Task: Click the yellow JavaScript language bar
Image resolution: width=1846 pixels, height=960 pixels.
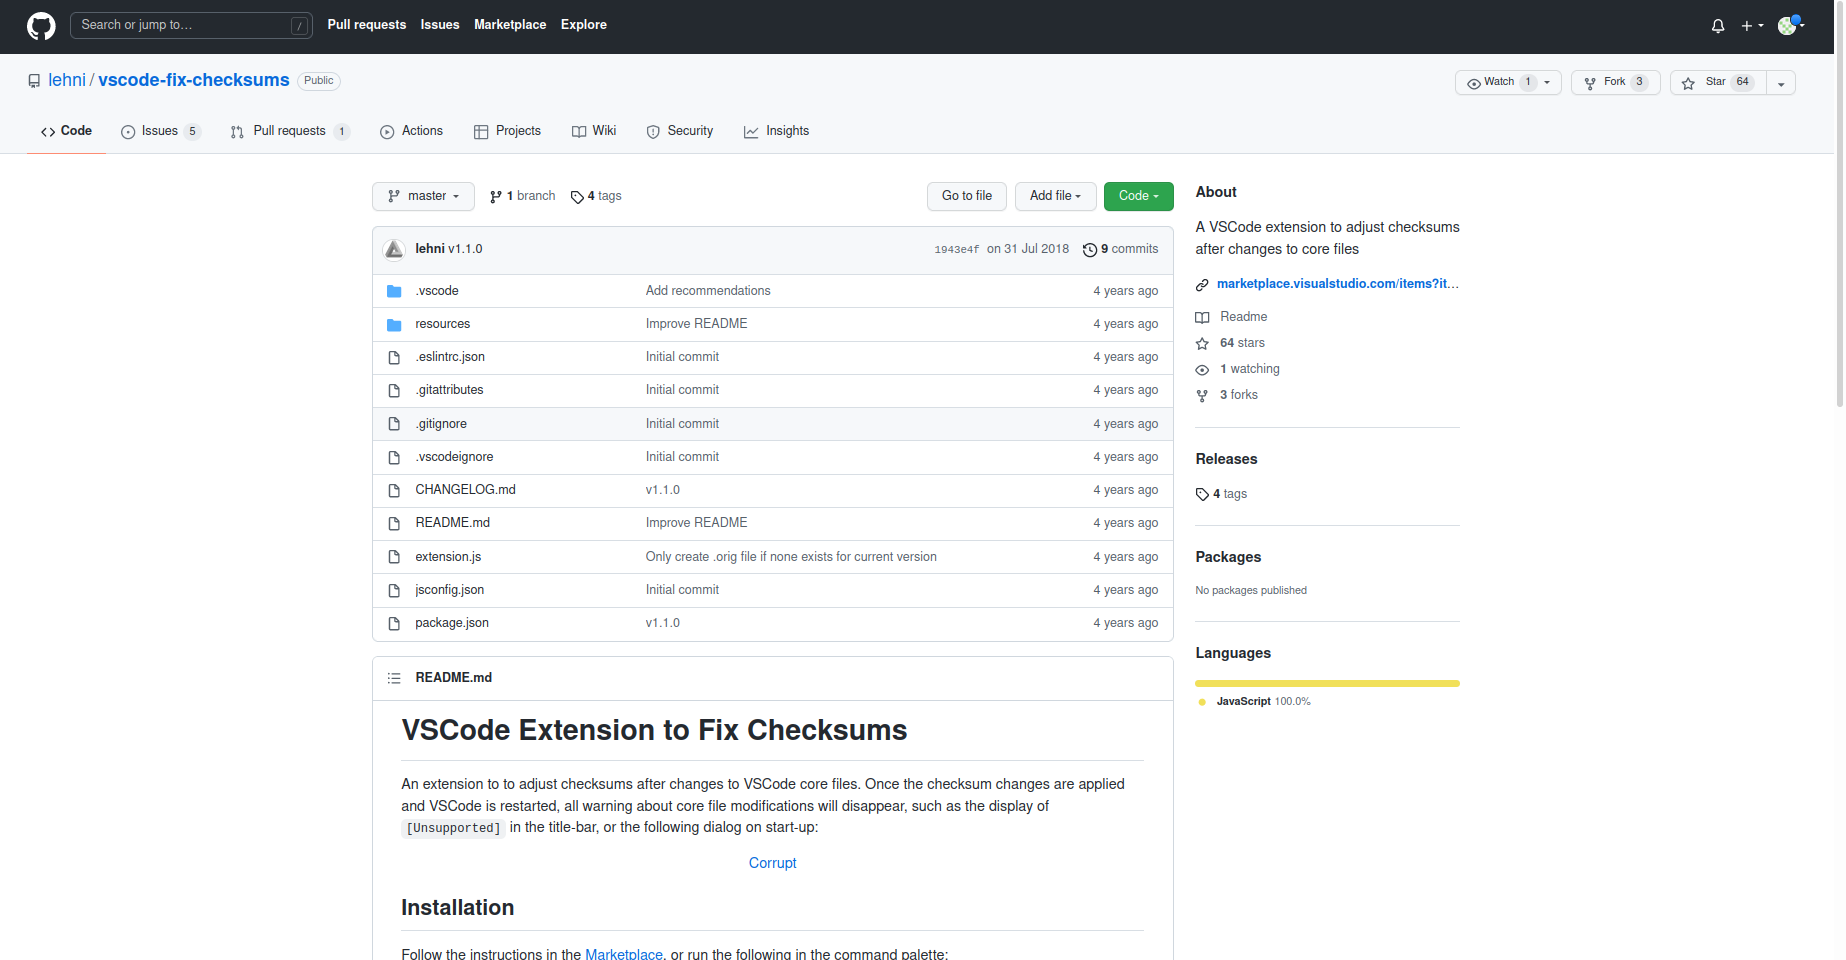Action: (x=1327, y=683)
